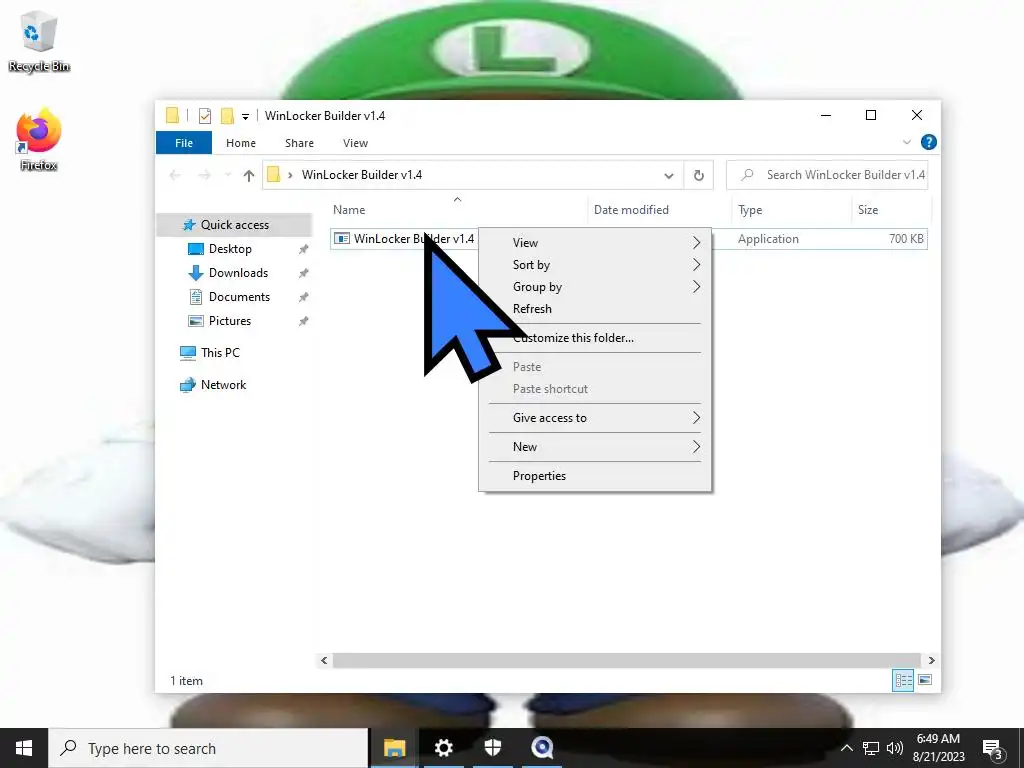Open the volume speaker tray icon
This screenshot has width=1024, height=768.
(x=894, y=748)
